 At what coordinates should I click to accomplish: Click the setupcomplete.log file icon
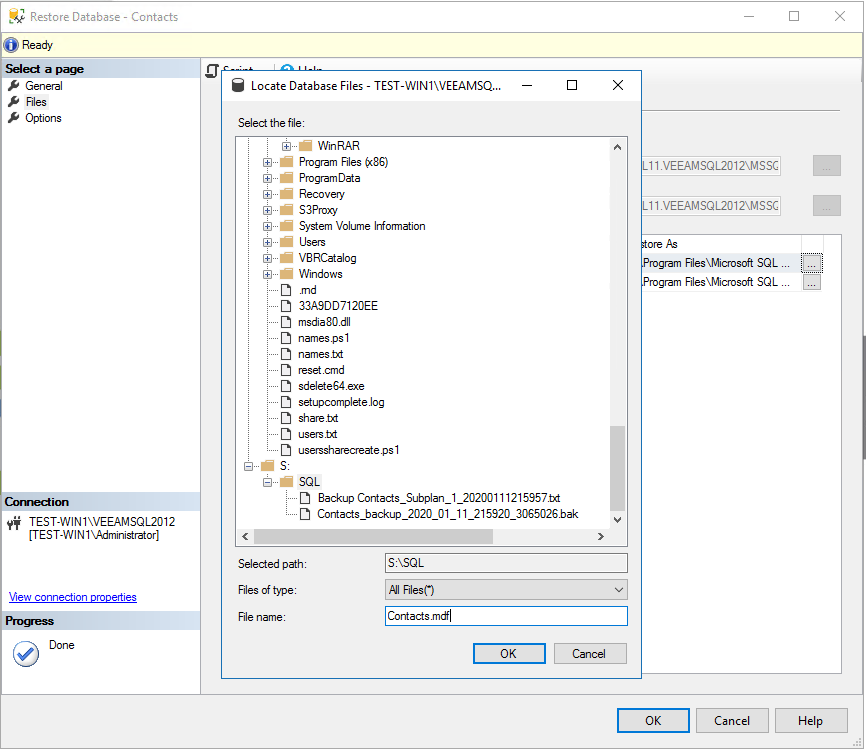[286, 402]
